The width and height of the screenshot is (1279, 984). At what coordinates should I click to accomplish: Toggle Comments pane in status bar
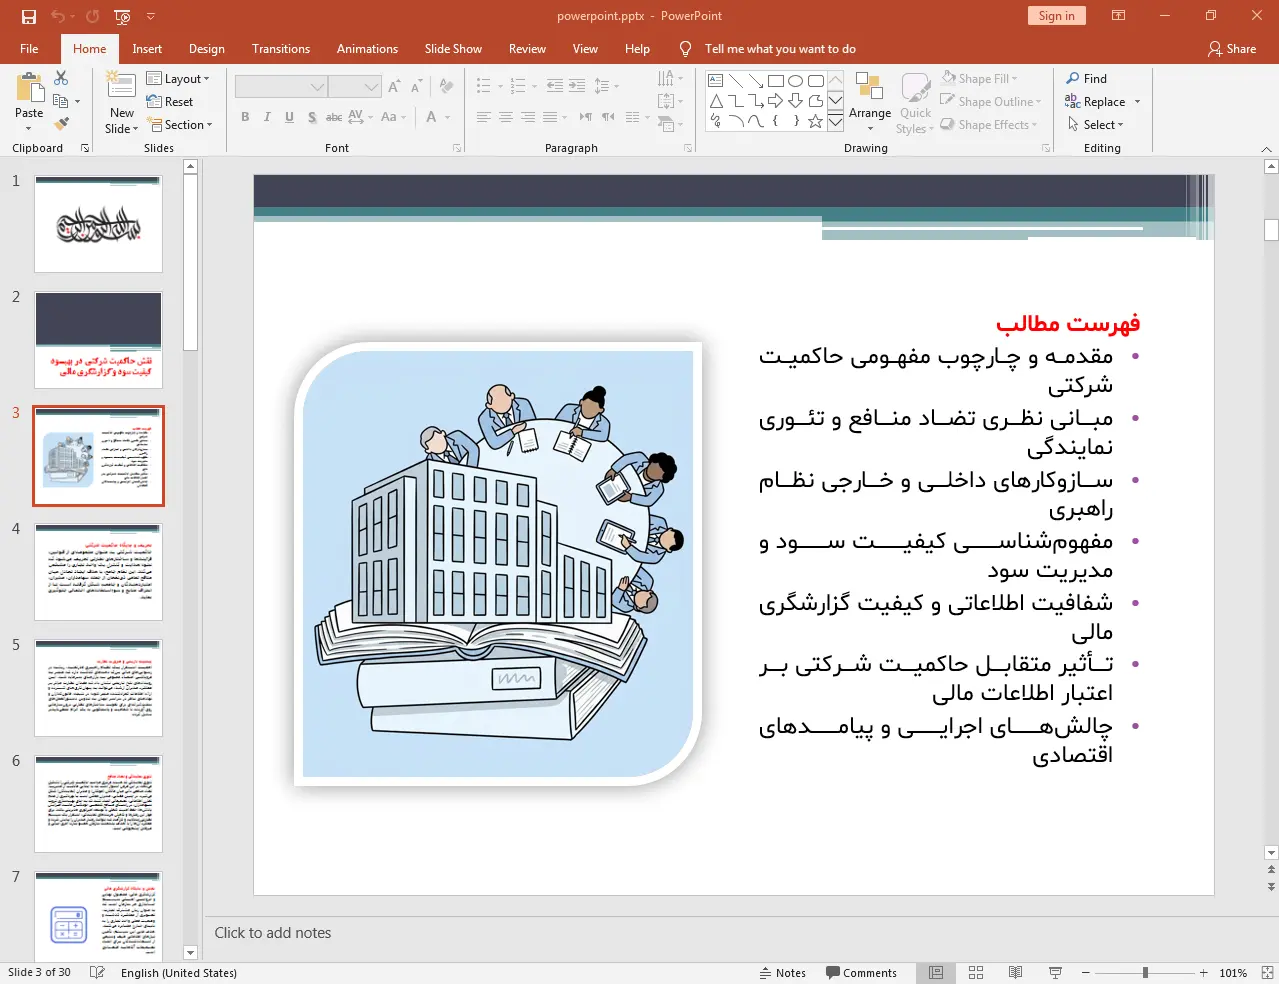861,973
